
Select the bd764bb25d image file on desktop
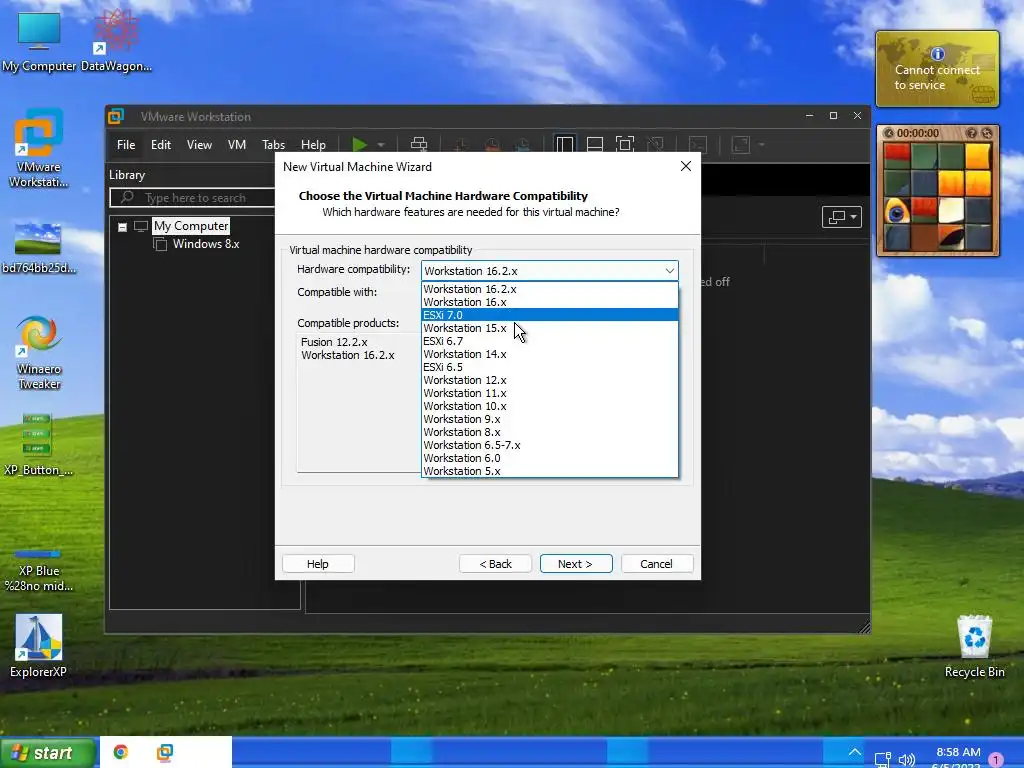[39, 248]
